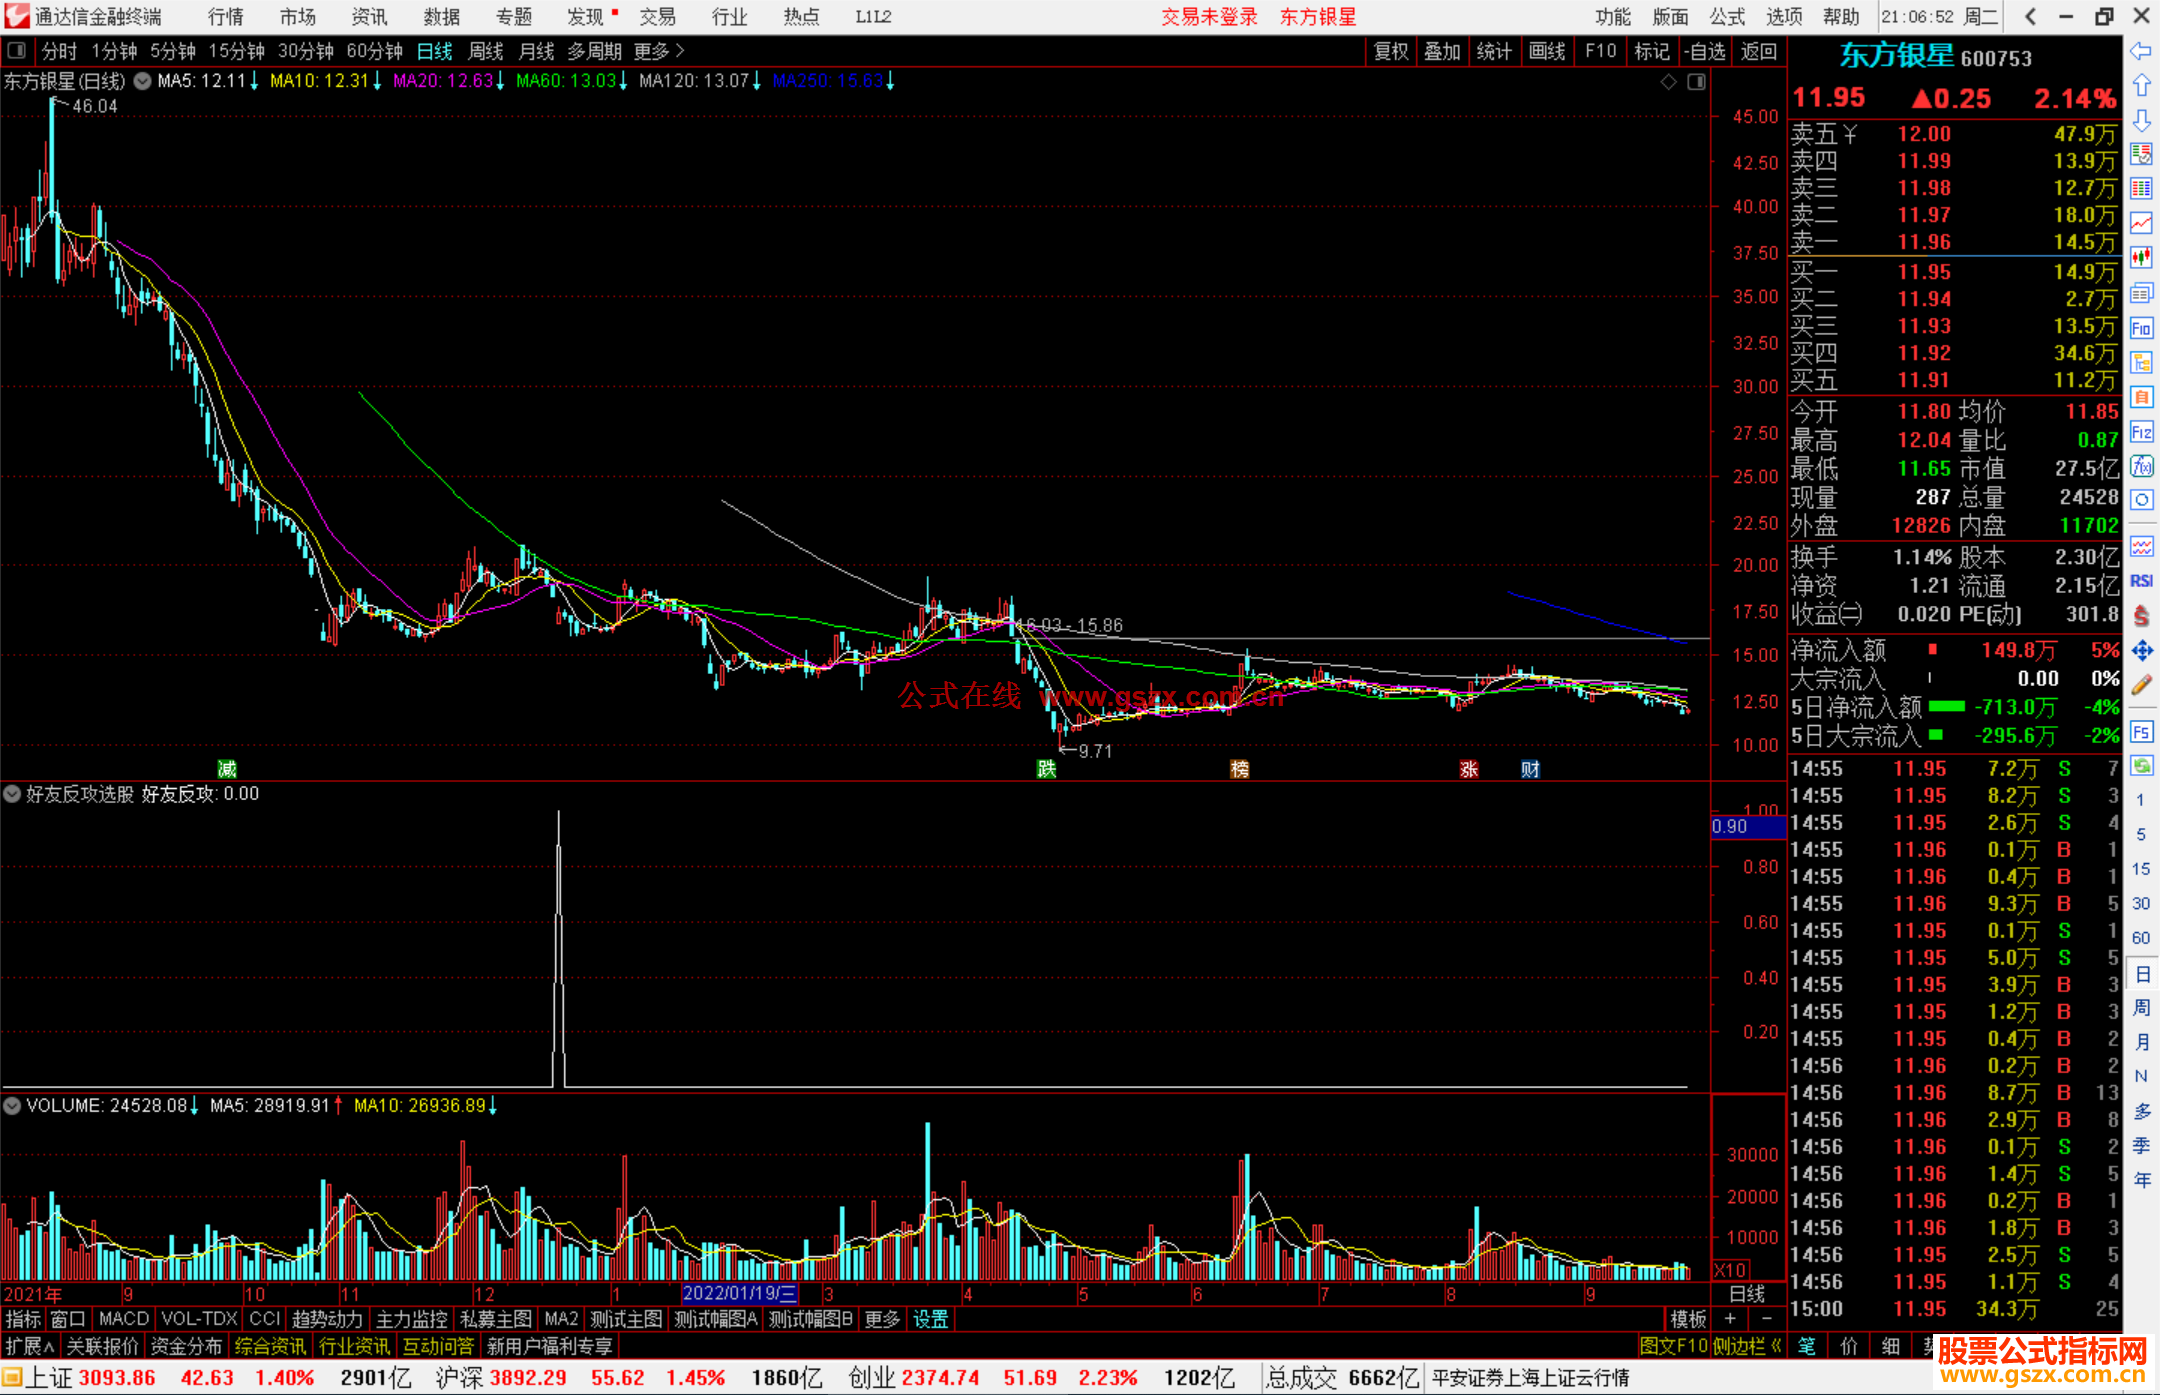The image size is (2160, 1395).
Task: Switch to 60-minute period in right sidebar
Action: tap(2141, 938)
